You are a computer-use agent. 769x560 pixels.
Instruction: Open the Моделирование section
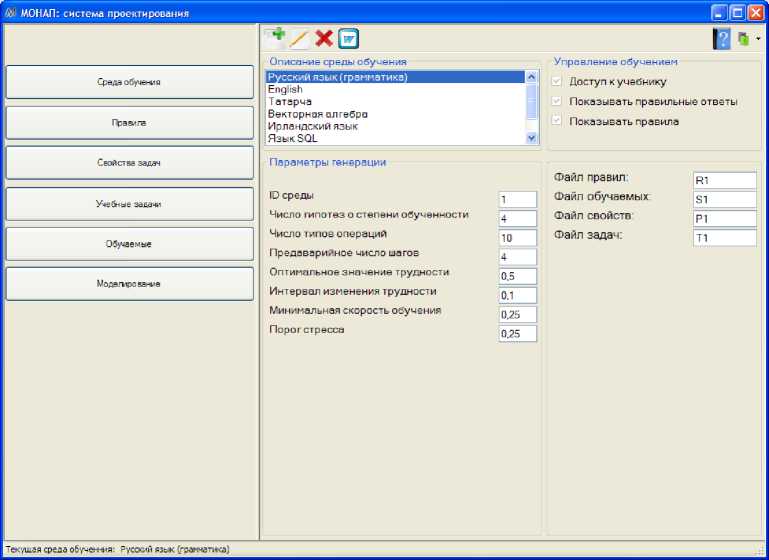coord(129,283)
